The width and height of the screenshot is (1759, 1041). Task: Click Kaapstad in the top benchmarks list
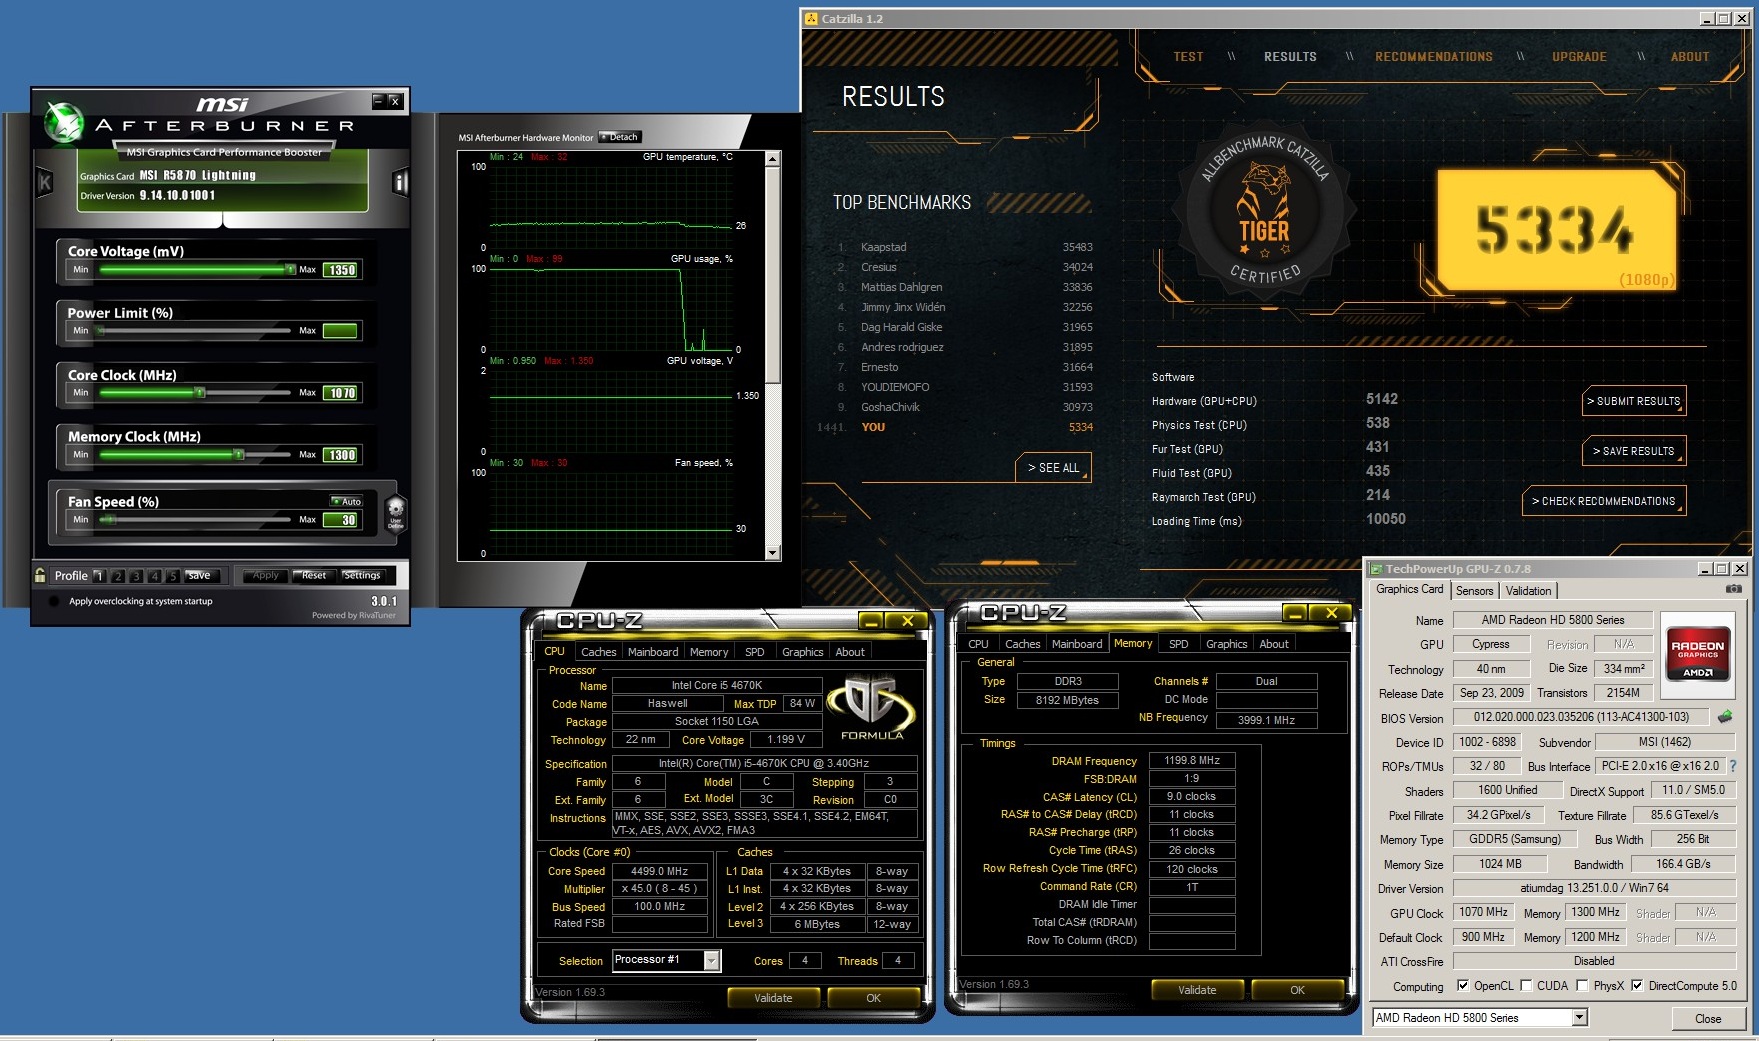click(883, 247)
